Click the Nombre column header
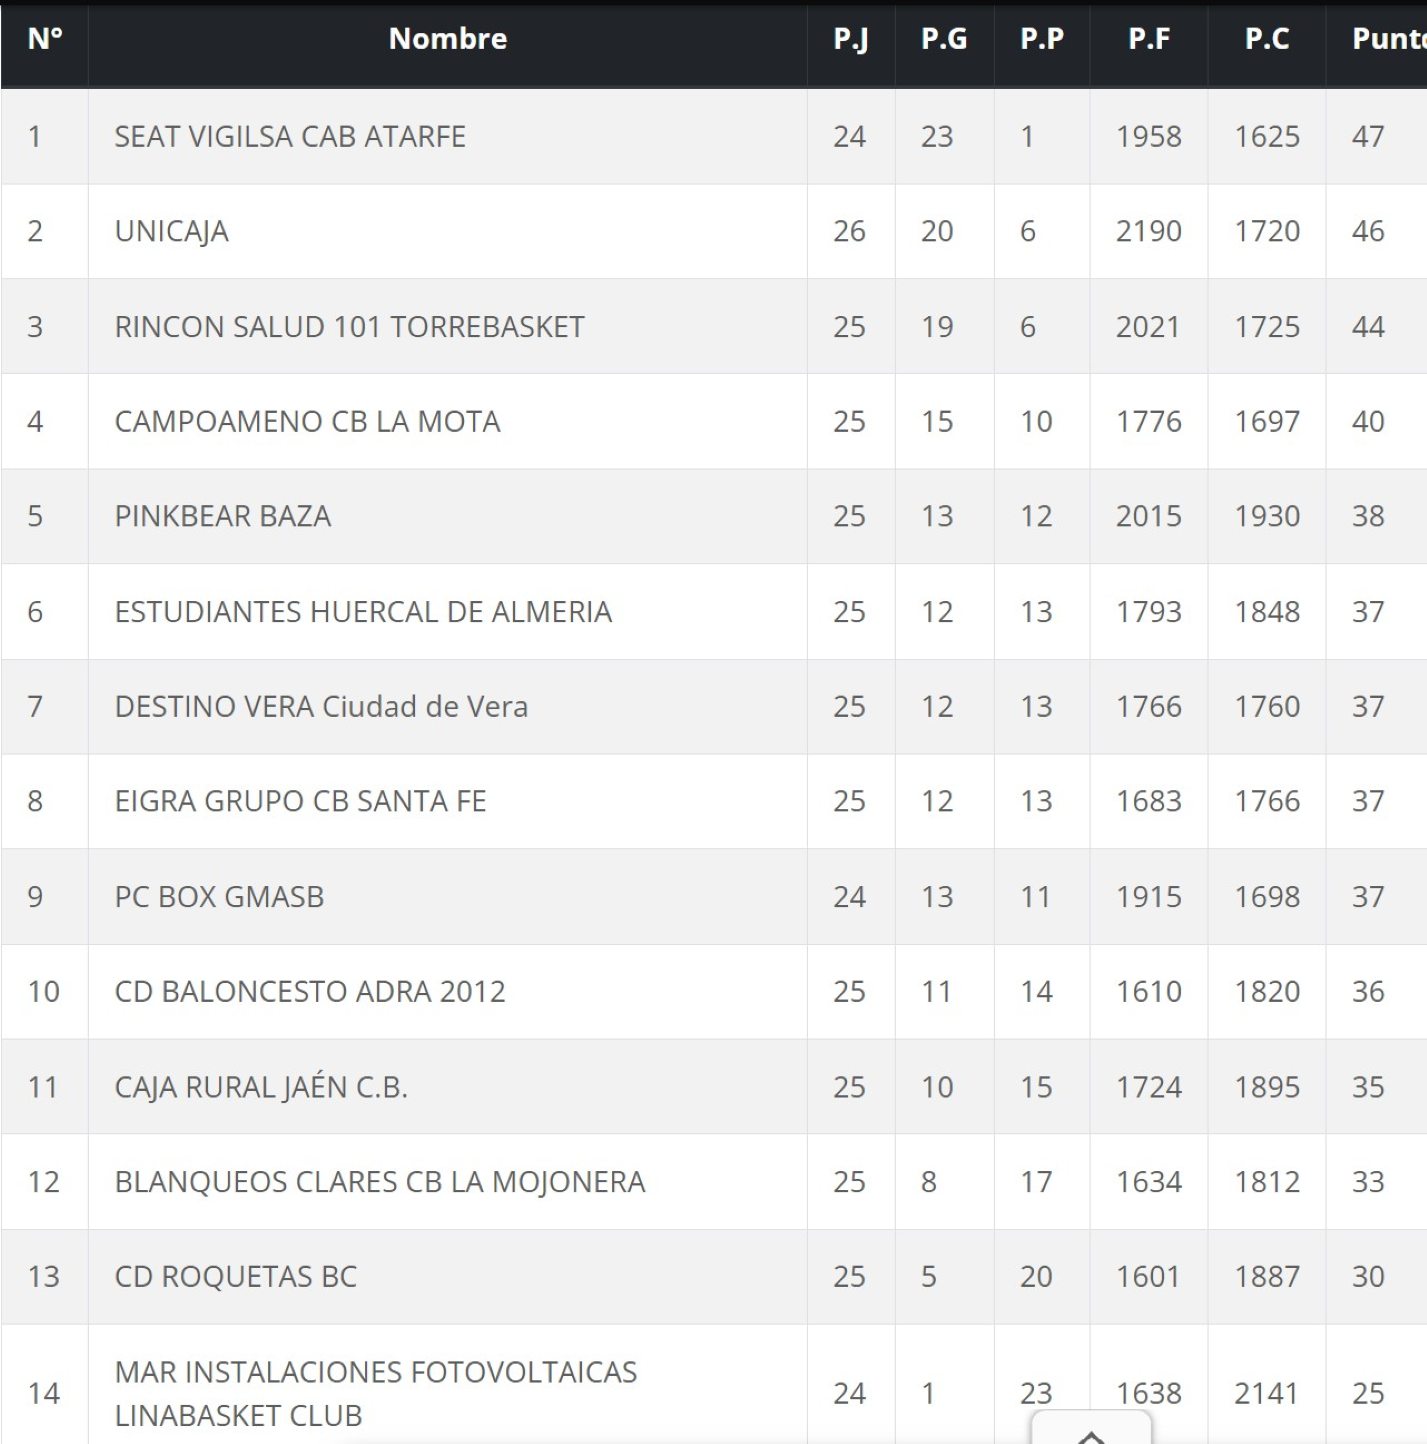Image resolution: width=1427 pixels, height=1444 pixels. pos(447,39)
